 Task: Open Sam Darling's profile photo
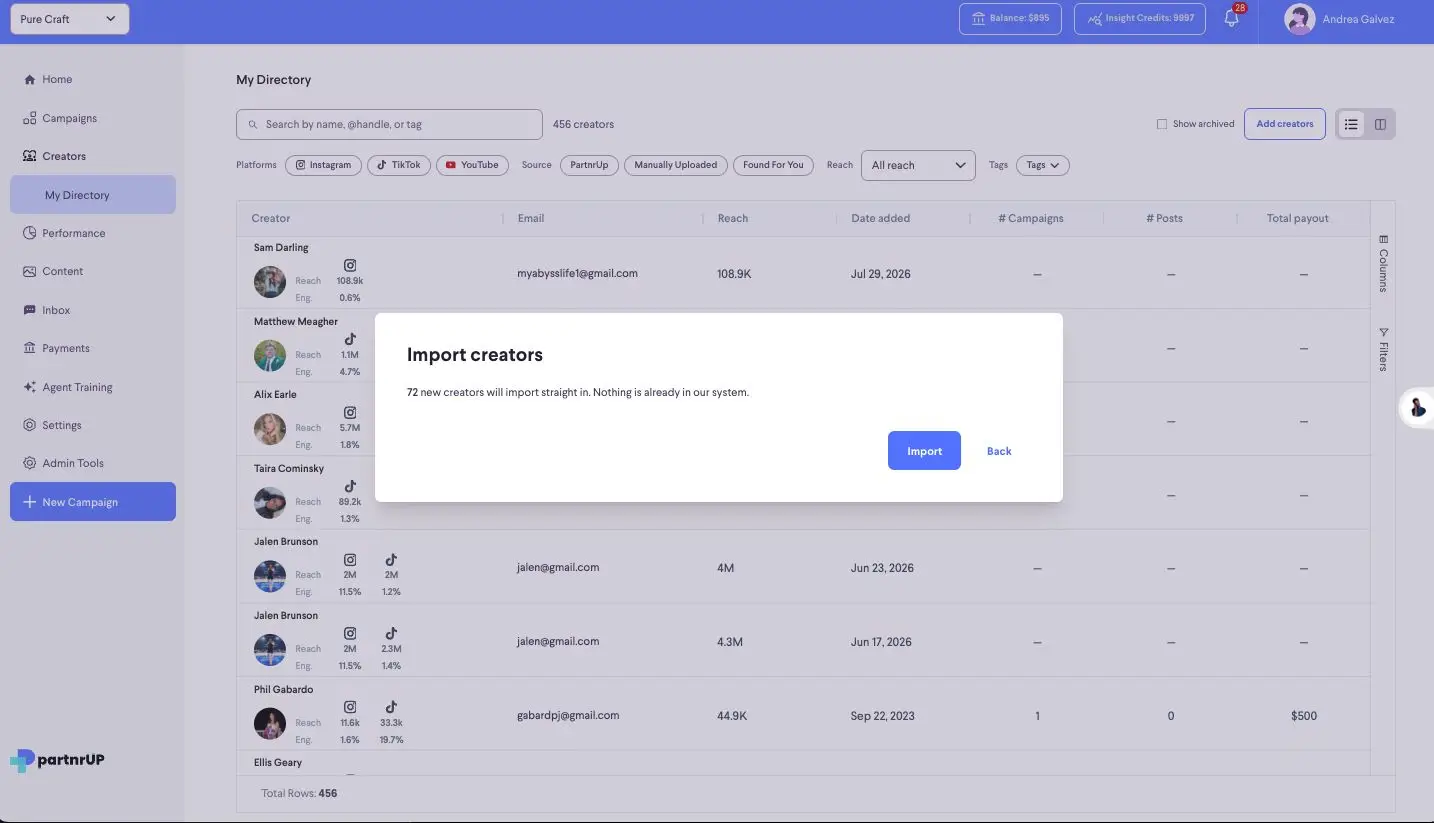[270, 282]
